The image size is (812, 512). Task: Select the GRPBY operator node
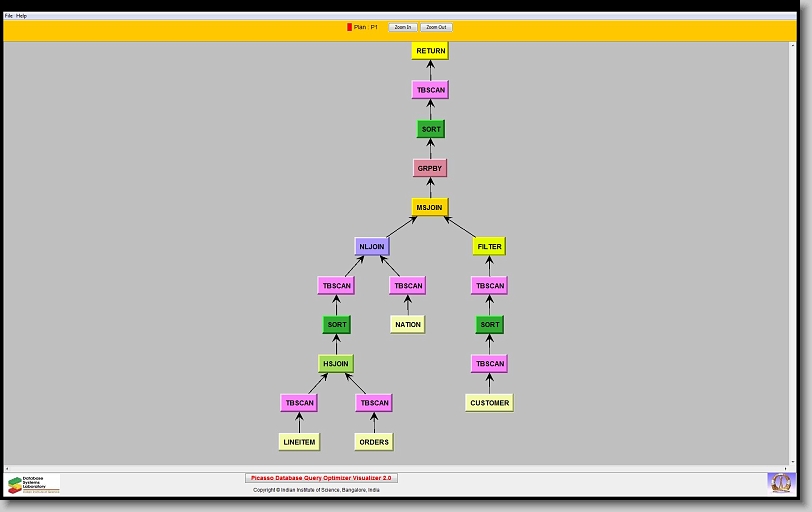coord(430,168)
